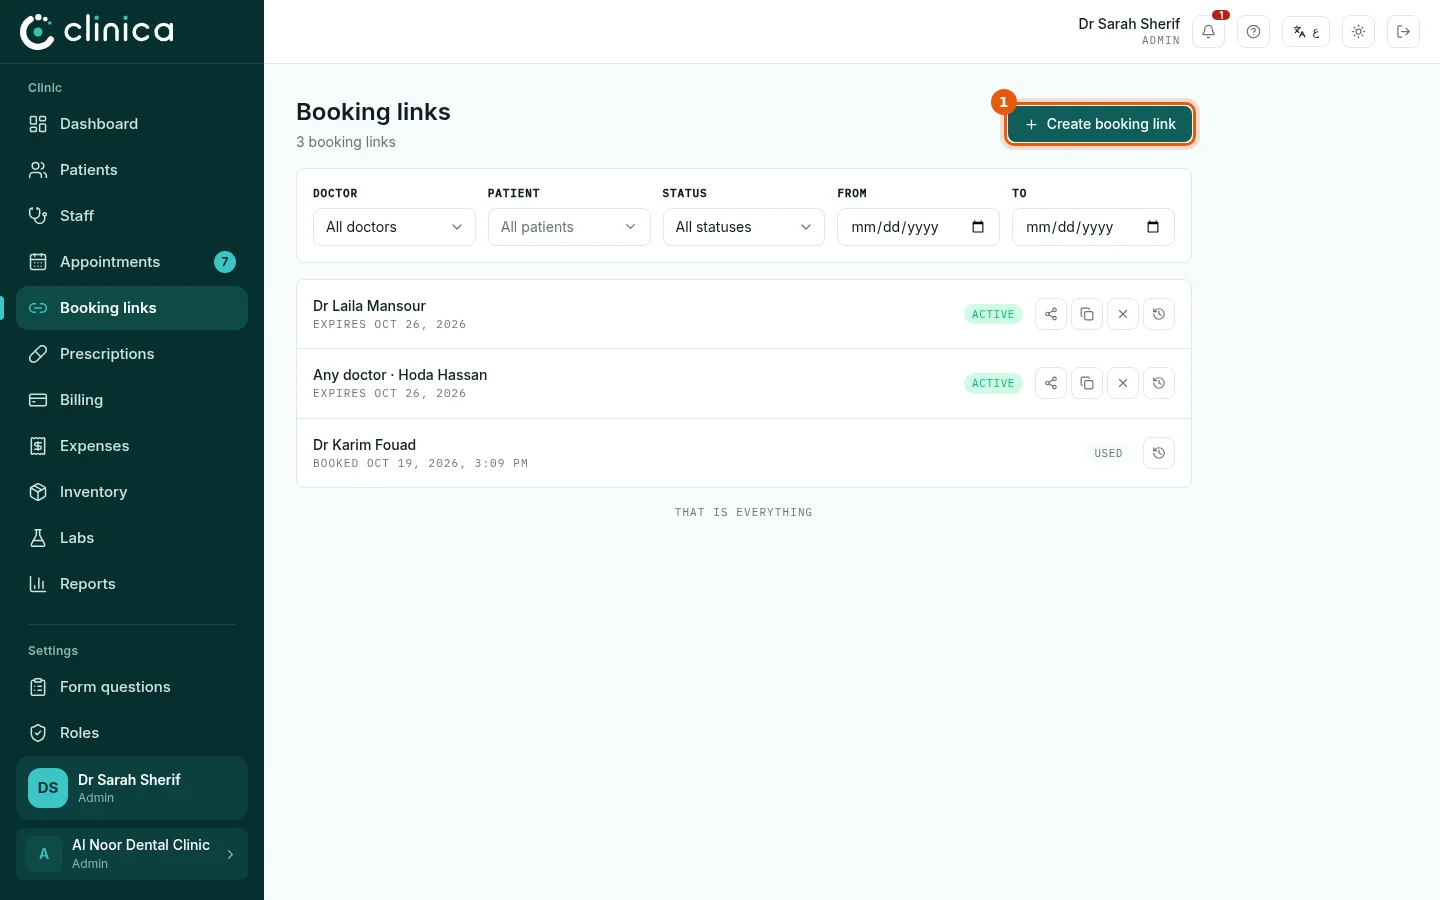Click the From date input field
This screenshot has width=1440, height=900.
point(918,227)
